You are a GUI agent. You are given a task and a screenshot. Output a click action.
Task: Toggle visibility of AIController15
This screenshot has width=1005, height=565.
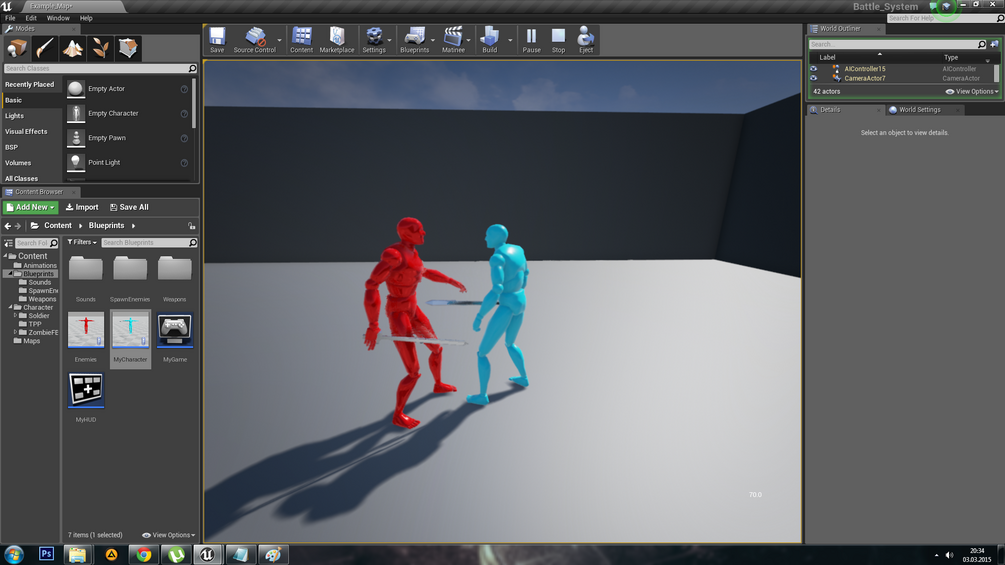point(814,69)
